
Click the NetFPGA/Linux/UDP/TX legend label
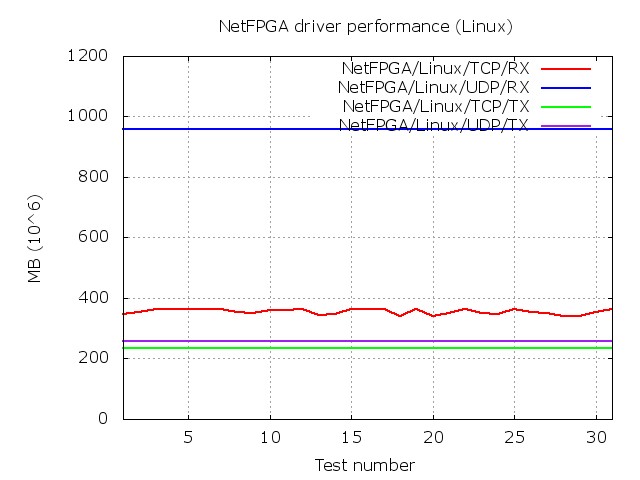[434, 125]
